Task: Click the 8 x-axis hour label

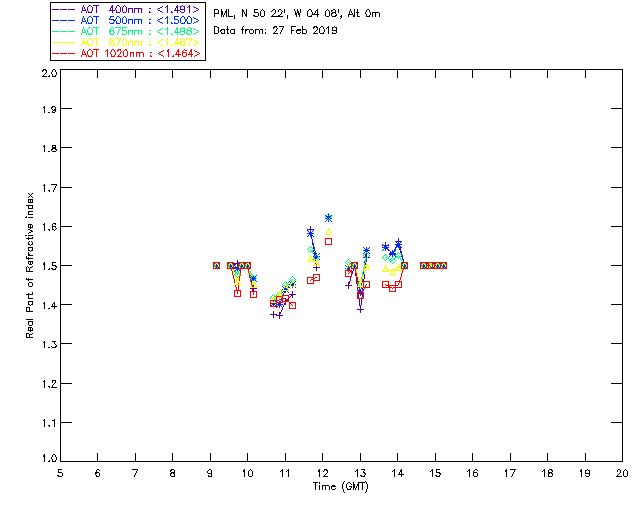Action: tap(173, 473)
